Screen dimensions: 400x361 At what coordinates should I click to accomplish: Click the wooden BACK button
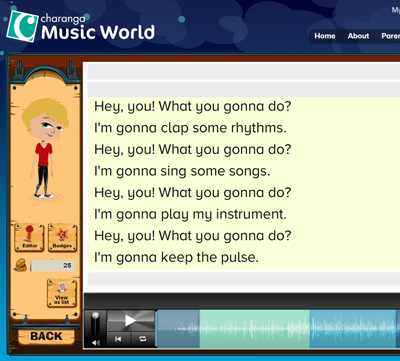pos(46,336)
